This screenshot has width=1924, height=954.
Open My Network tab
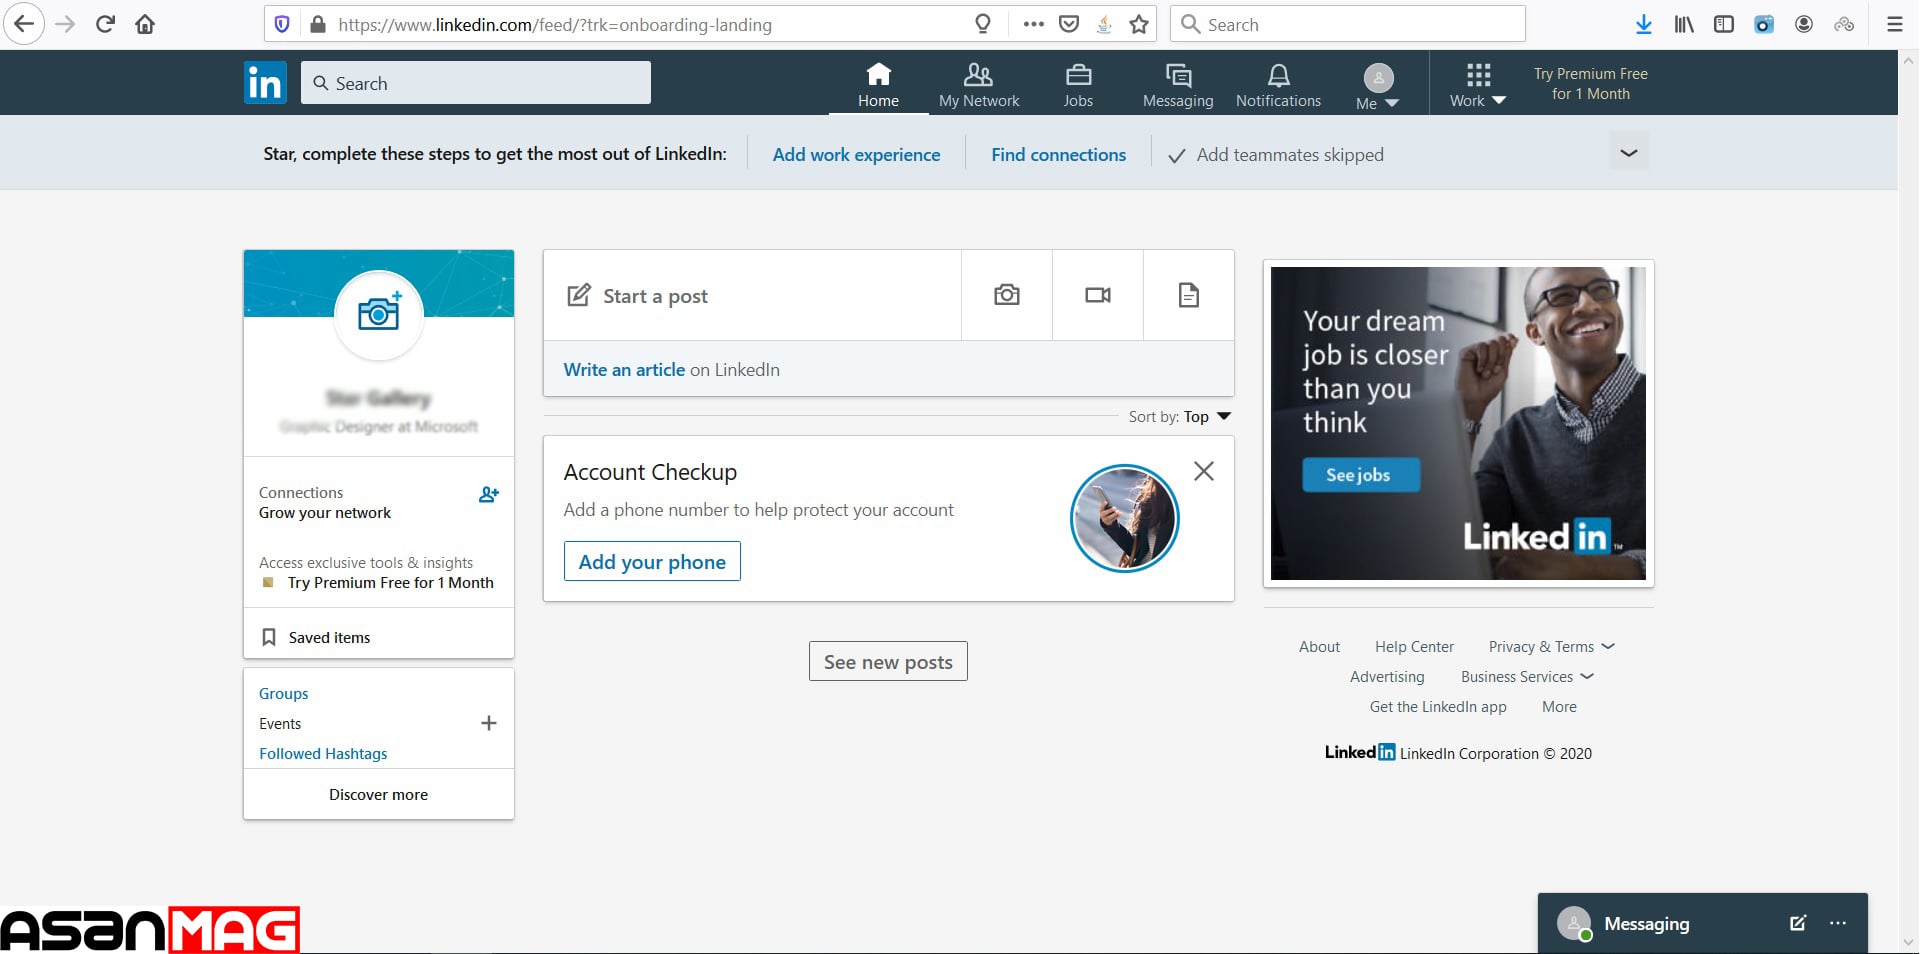(979, 85)
